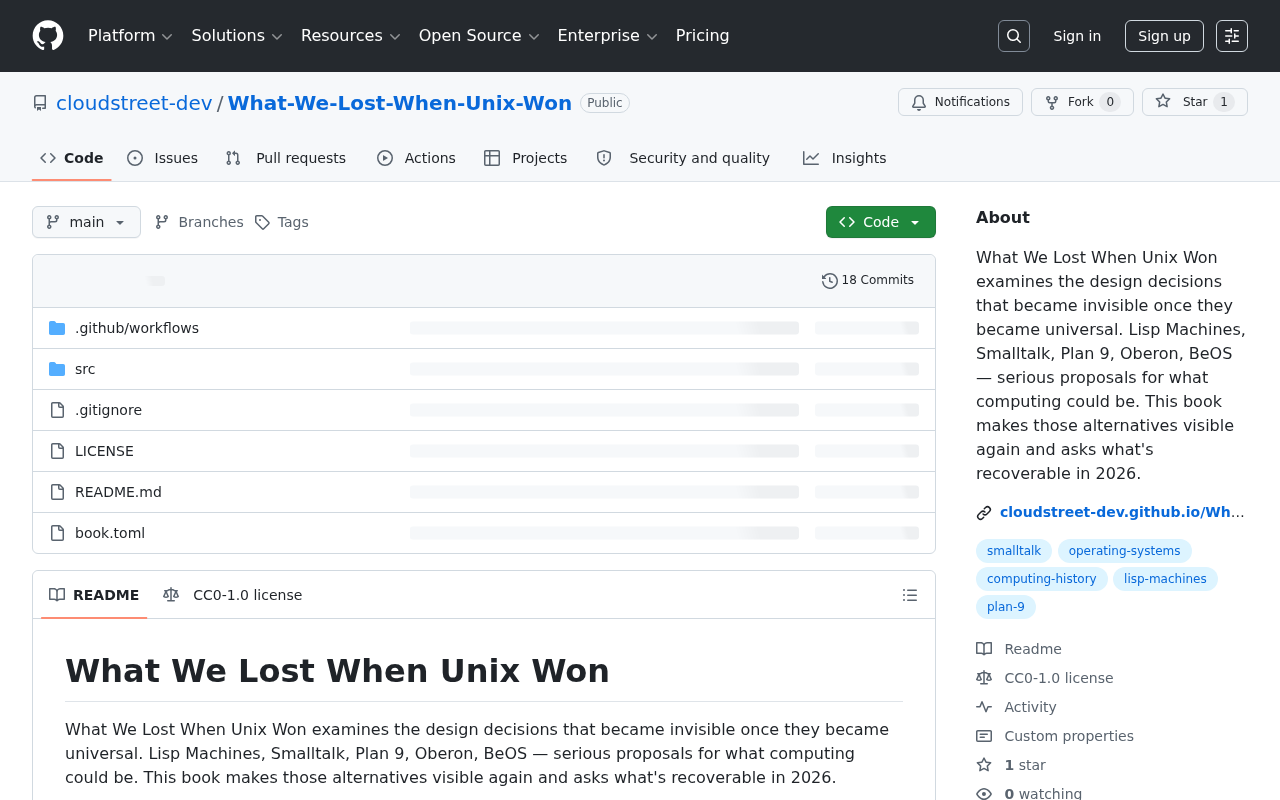Click the note icon beside Custom properties

click(x=984, y=736)
